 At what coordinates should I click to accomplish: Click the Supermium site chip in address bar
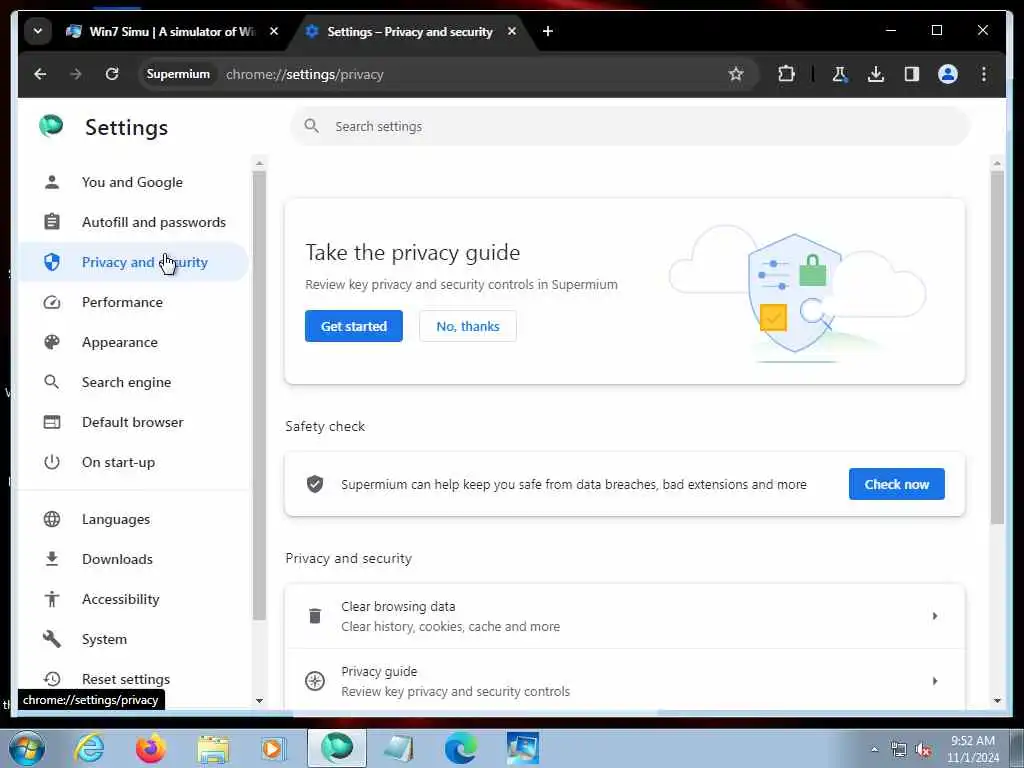click(178, 74)
